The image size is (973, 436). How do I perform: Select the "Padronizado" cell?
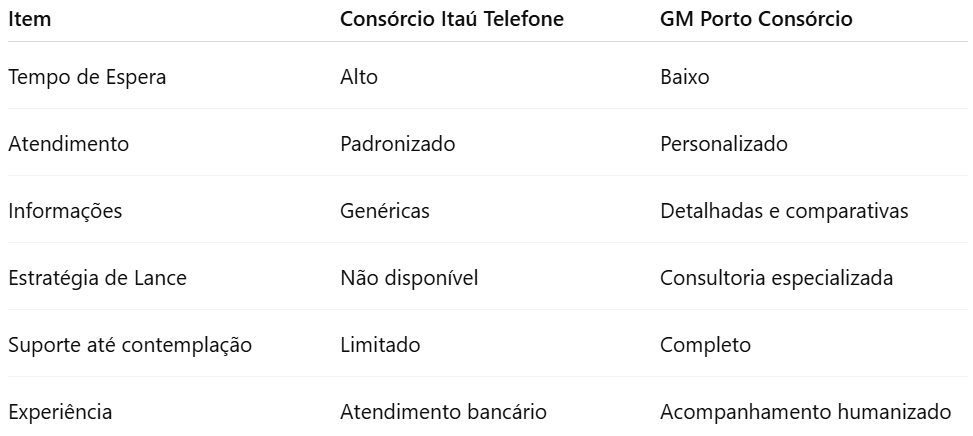click(x=397, y=144)
